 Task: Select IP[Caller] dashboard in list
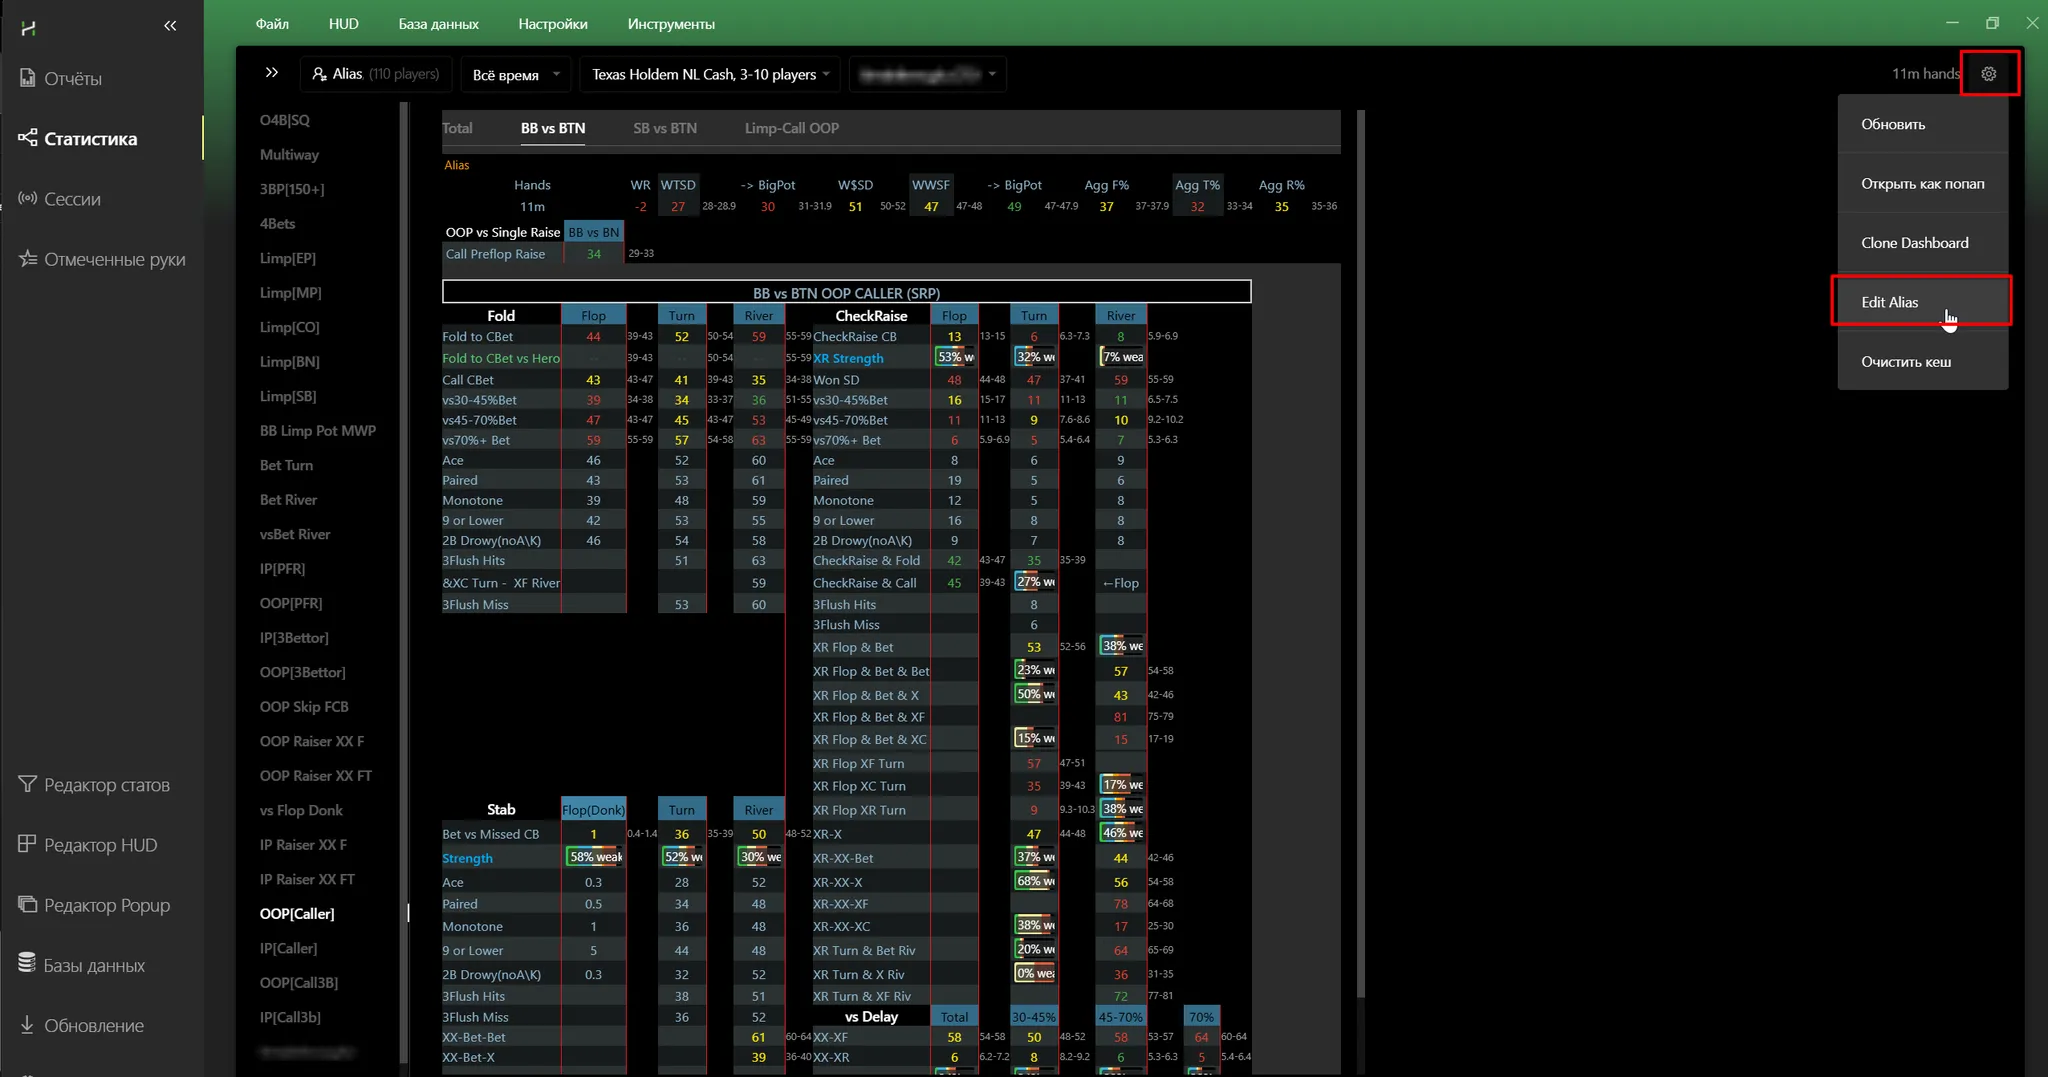[x=288, y=948]
